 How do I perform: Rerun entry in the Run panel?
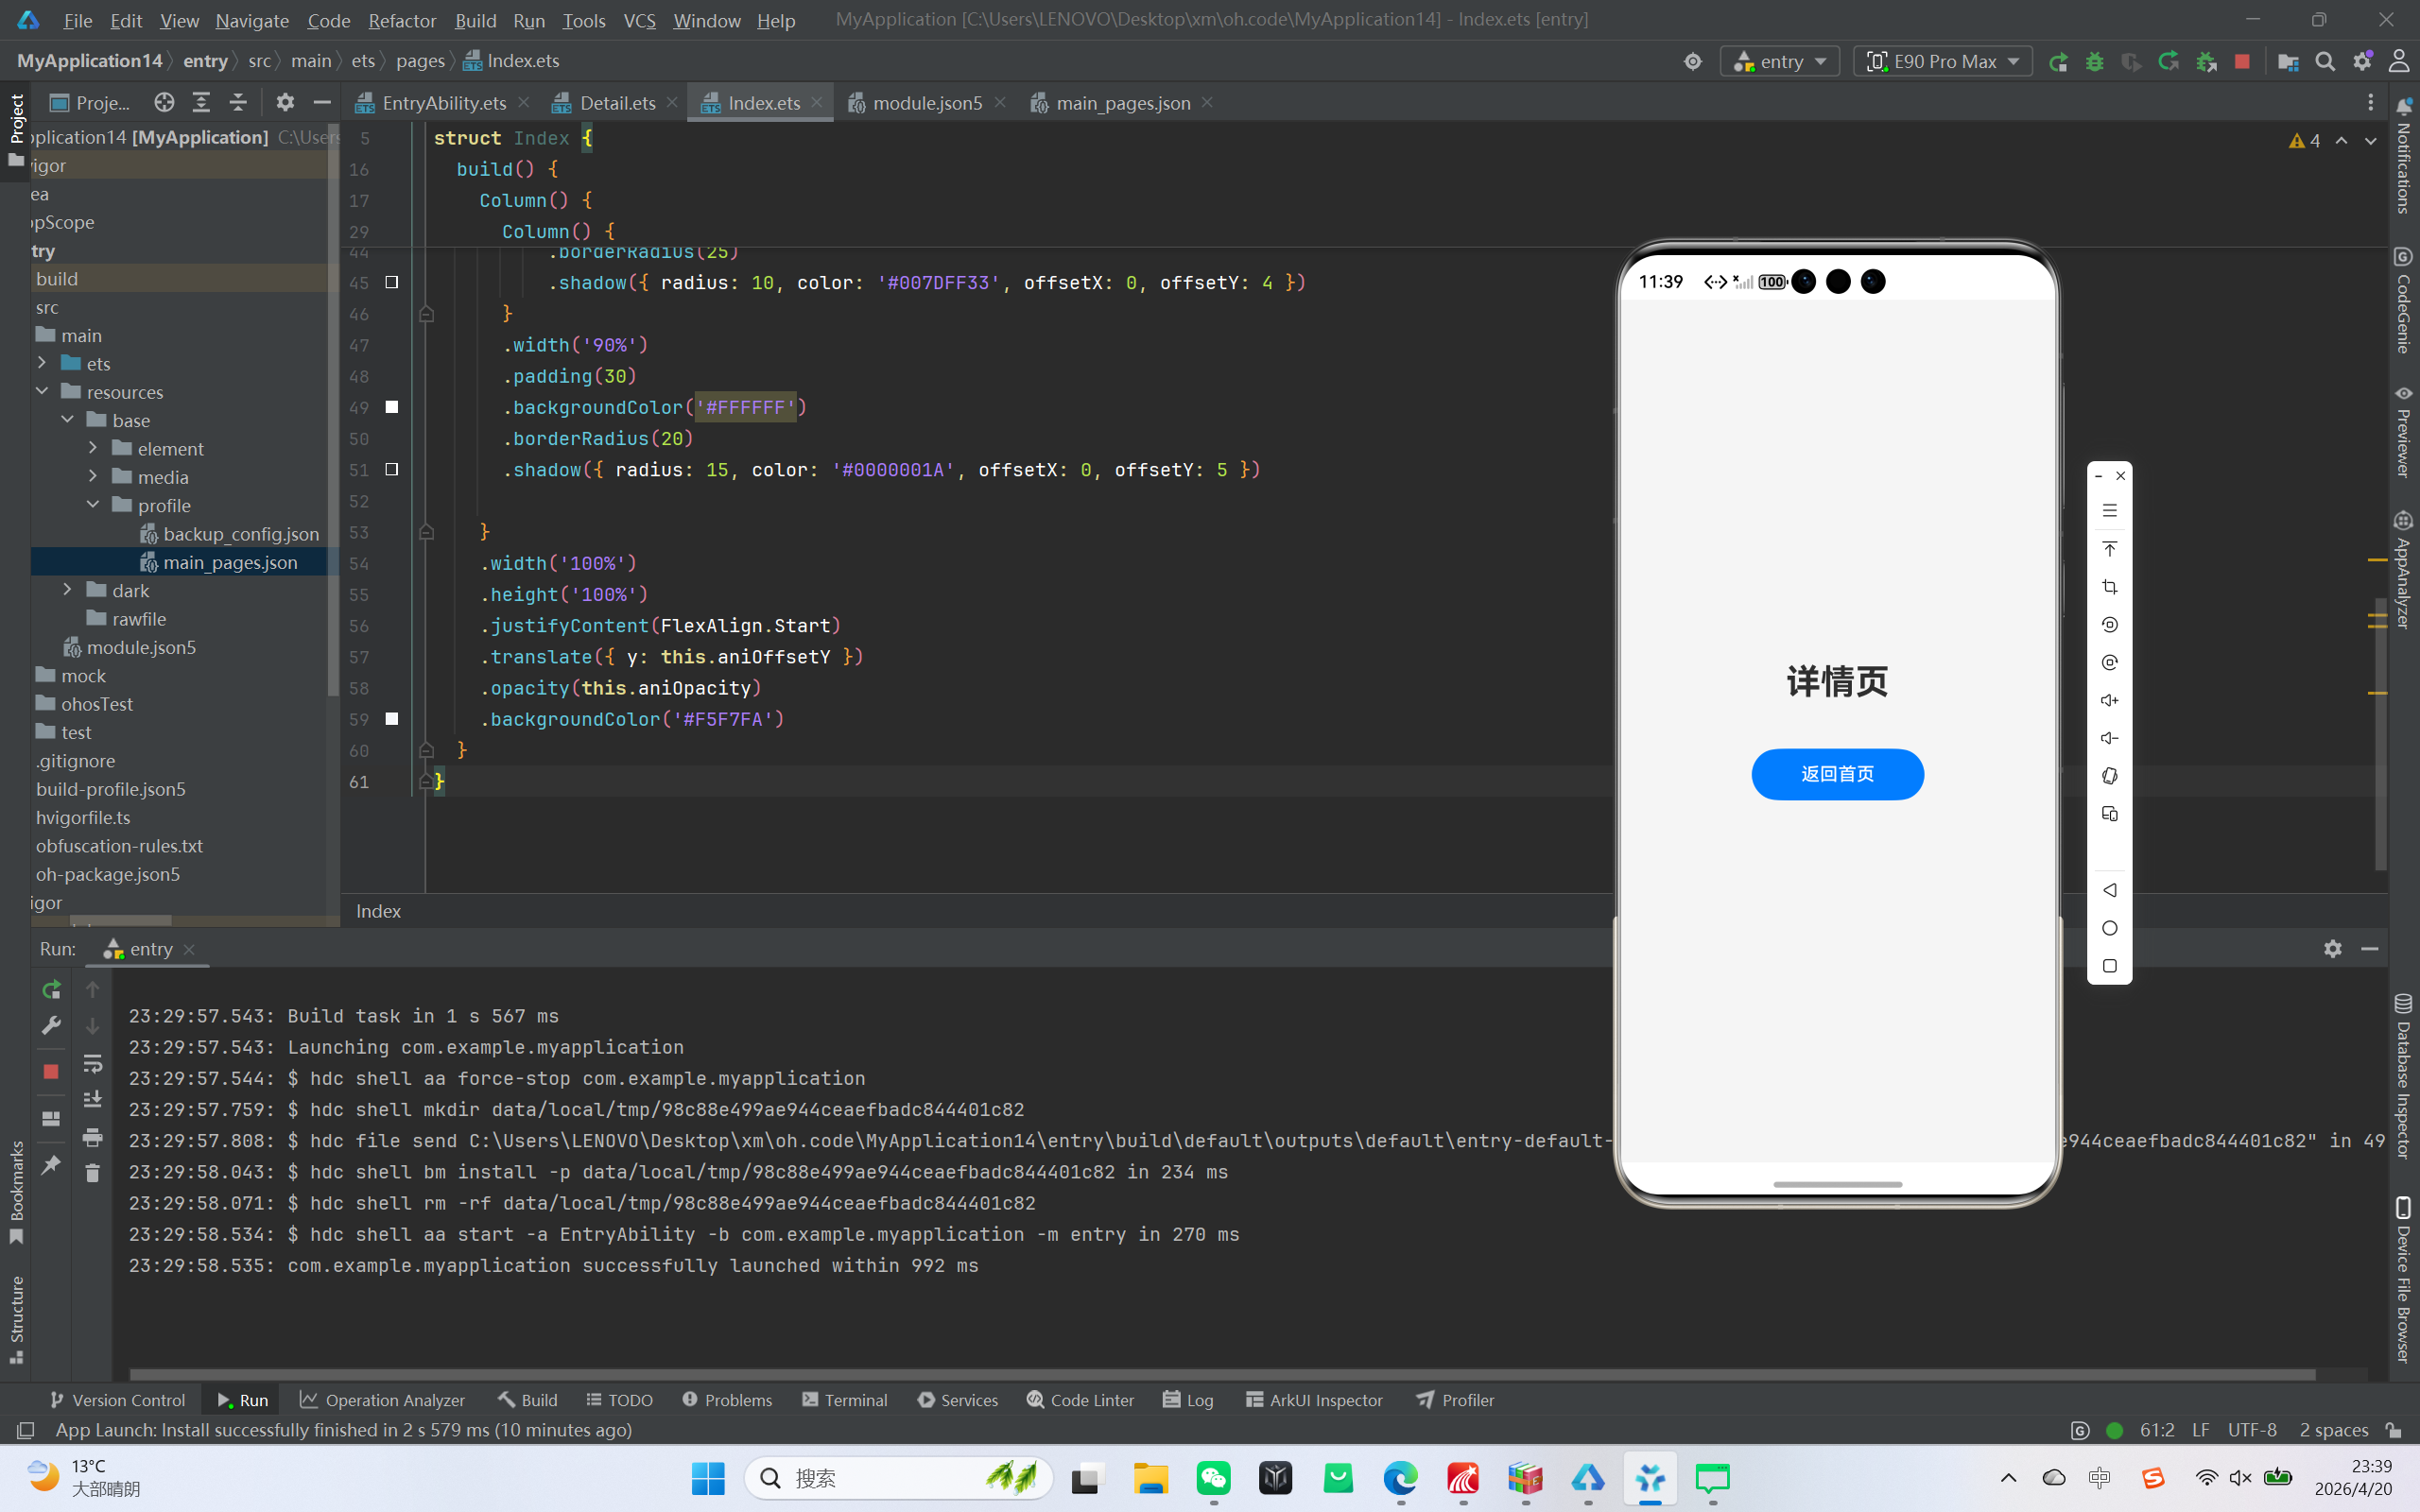point(51,989)
